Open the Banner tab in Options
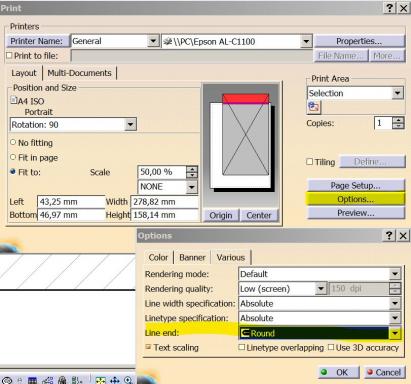The image size is (411, 384). [x=192, y=257]
